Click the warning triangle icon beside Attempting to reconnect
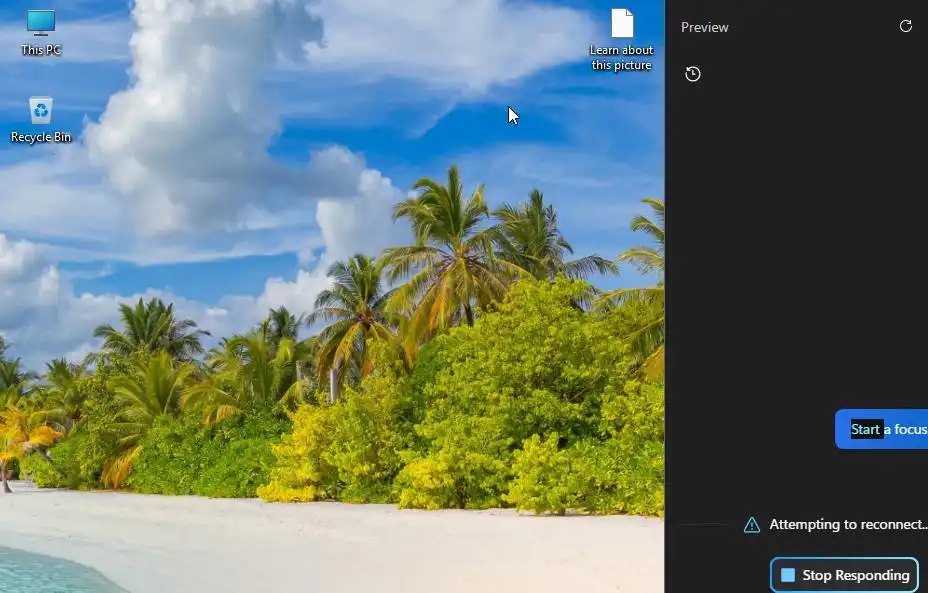Image resolution: width=928 pixels, height=593 pixels. tap(752, 525)
